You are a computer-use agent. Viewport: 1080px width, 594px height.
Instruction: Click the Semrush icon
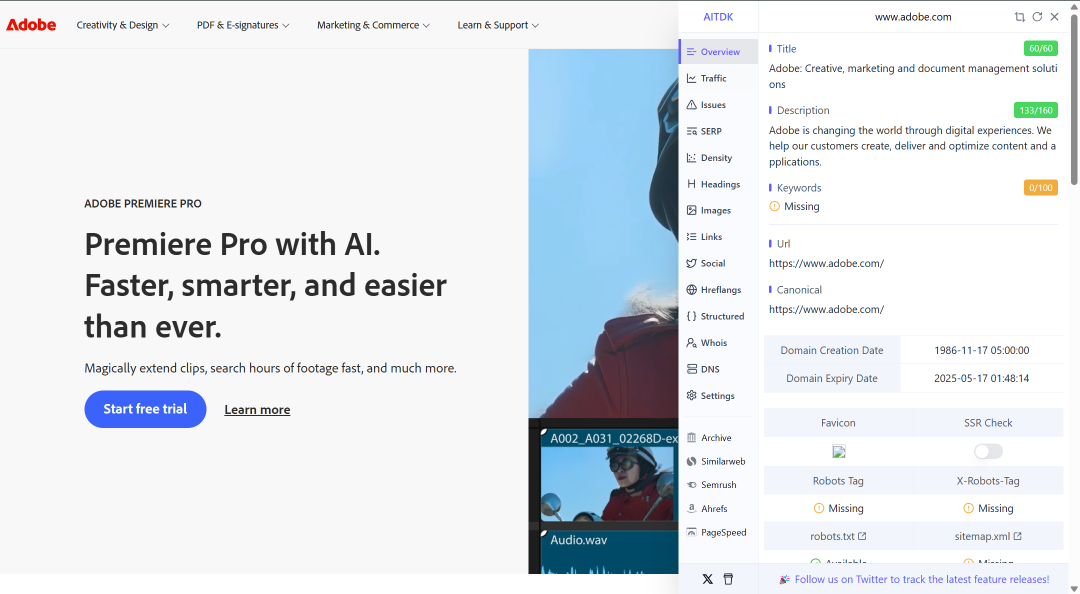(692, 485)
